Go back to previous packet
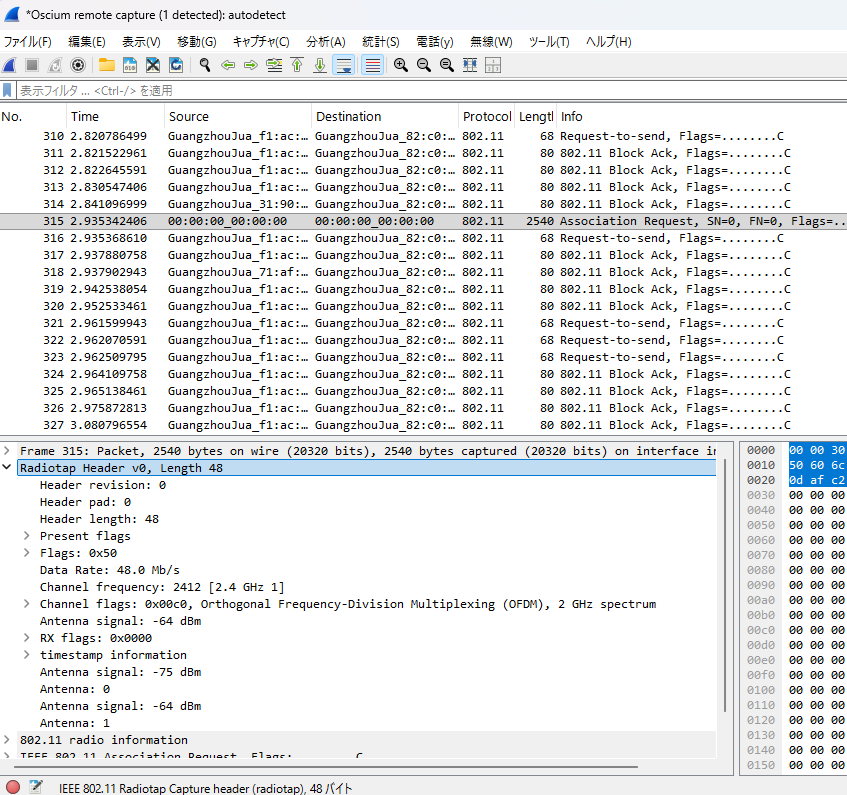The height and width of the screenshot is (795, 847). [228, 65]
